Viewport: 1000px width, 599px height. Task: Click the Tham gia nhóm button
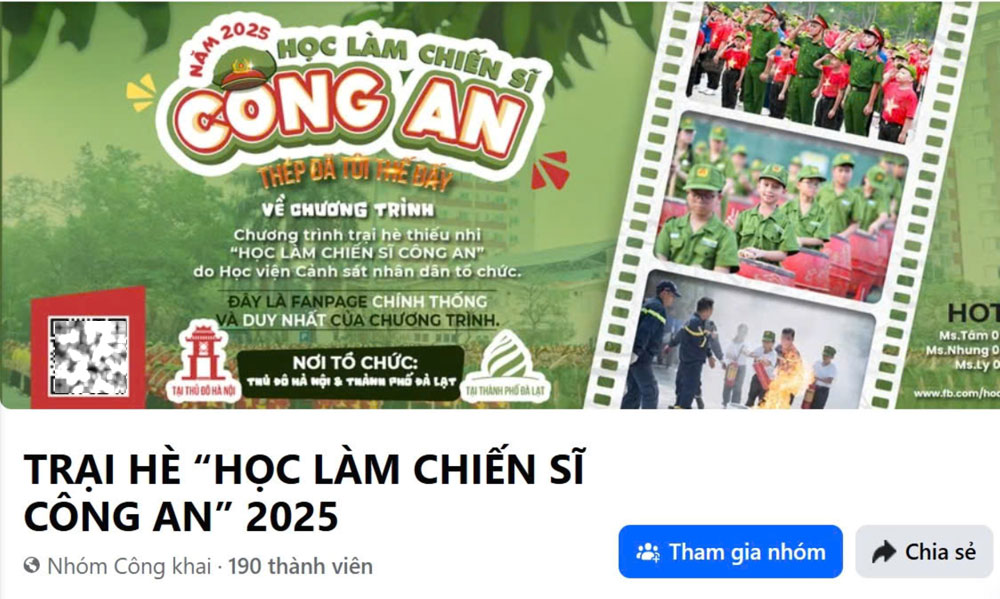[730, 552]
